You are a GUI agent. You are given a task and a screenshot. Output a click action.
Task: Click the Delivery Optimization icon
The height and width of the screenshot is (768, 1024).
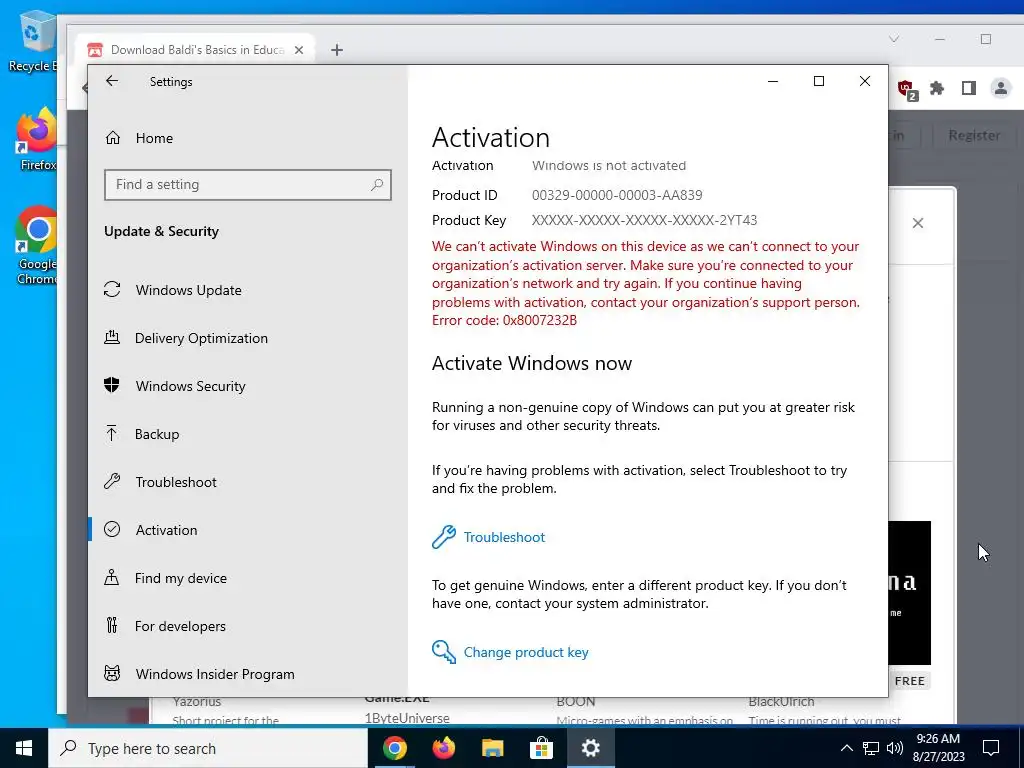pyautogui.click(x=112, y=337)
